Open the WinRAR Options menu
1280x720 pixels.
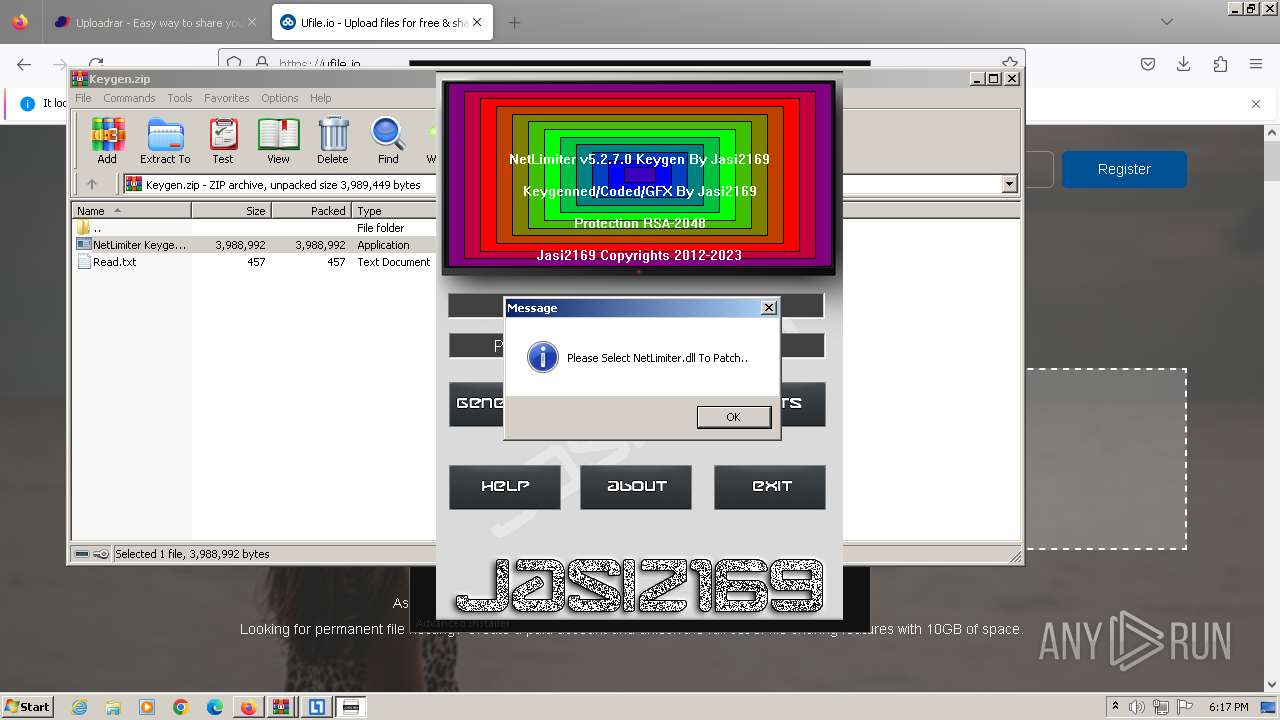280,98
